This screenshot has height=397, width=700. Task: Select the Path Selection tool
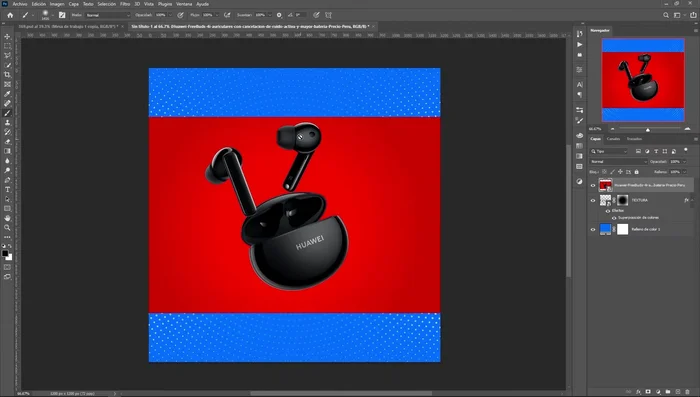pyautogui.click(x=7, y=199)
